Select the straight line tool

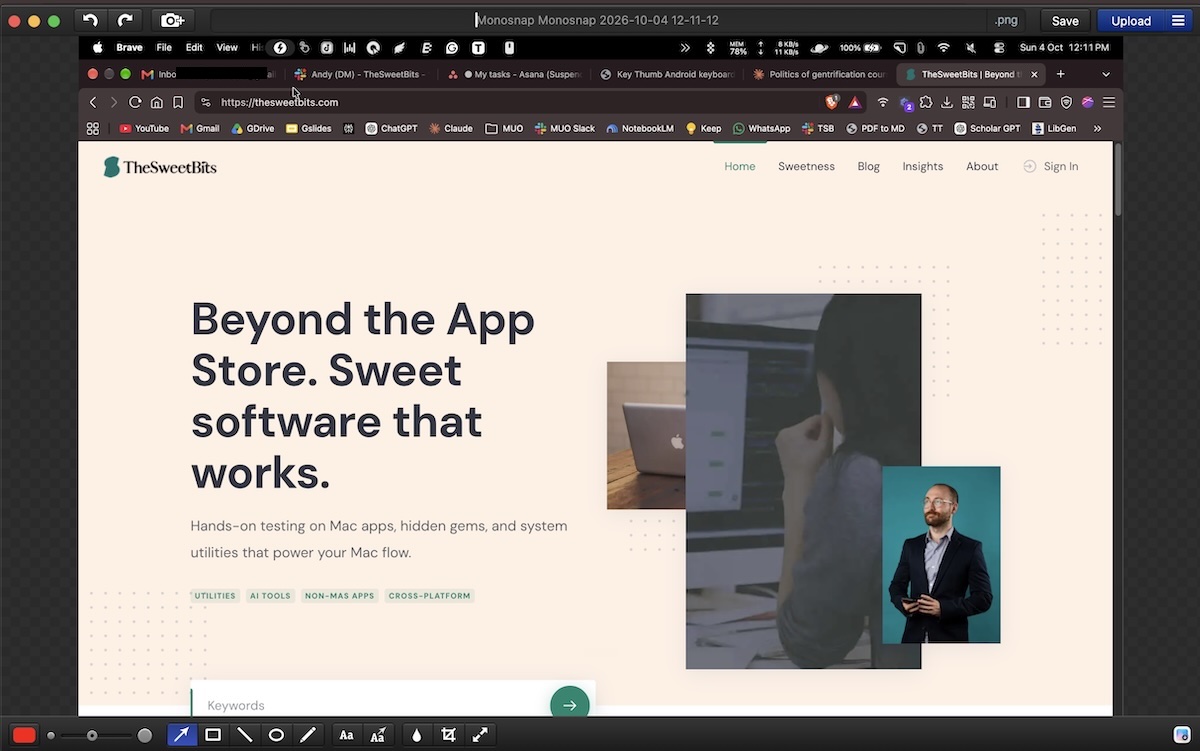[245, 735]
